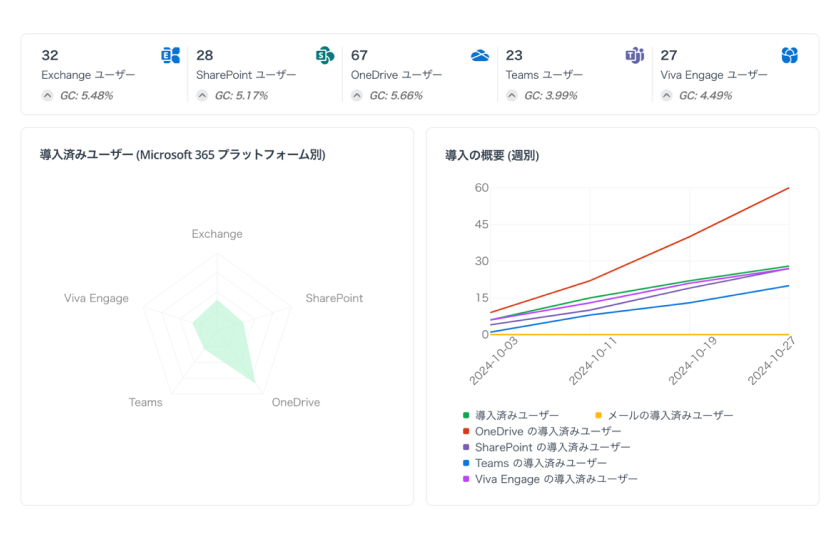Toggle the 導入済みユーザー legend entry

tap(511, 416)
